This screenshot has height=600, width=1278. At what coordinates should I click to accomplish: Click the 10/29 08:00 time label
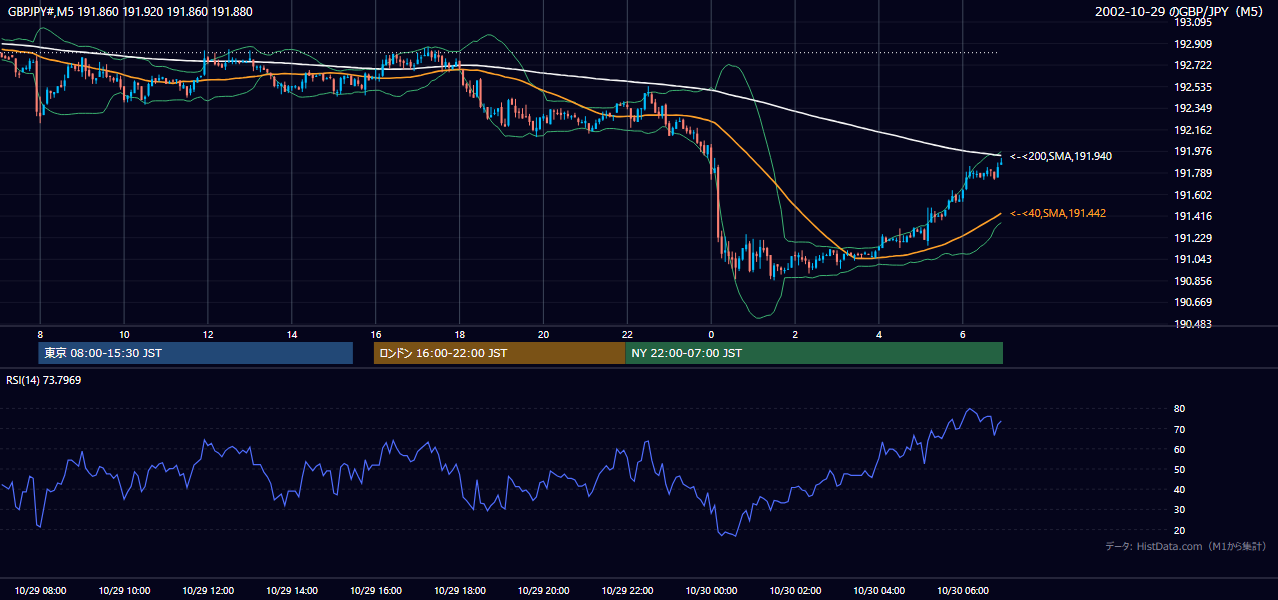[41, 591]
